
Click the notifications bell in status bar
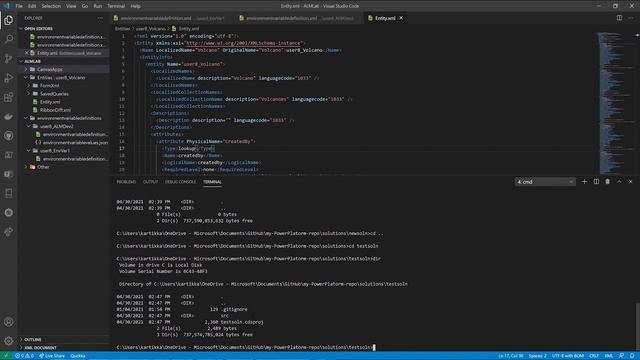point(632,356)
